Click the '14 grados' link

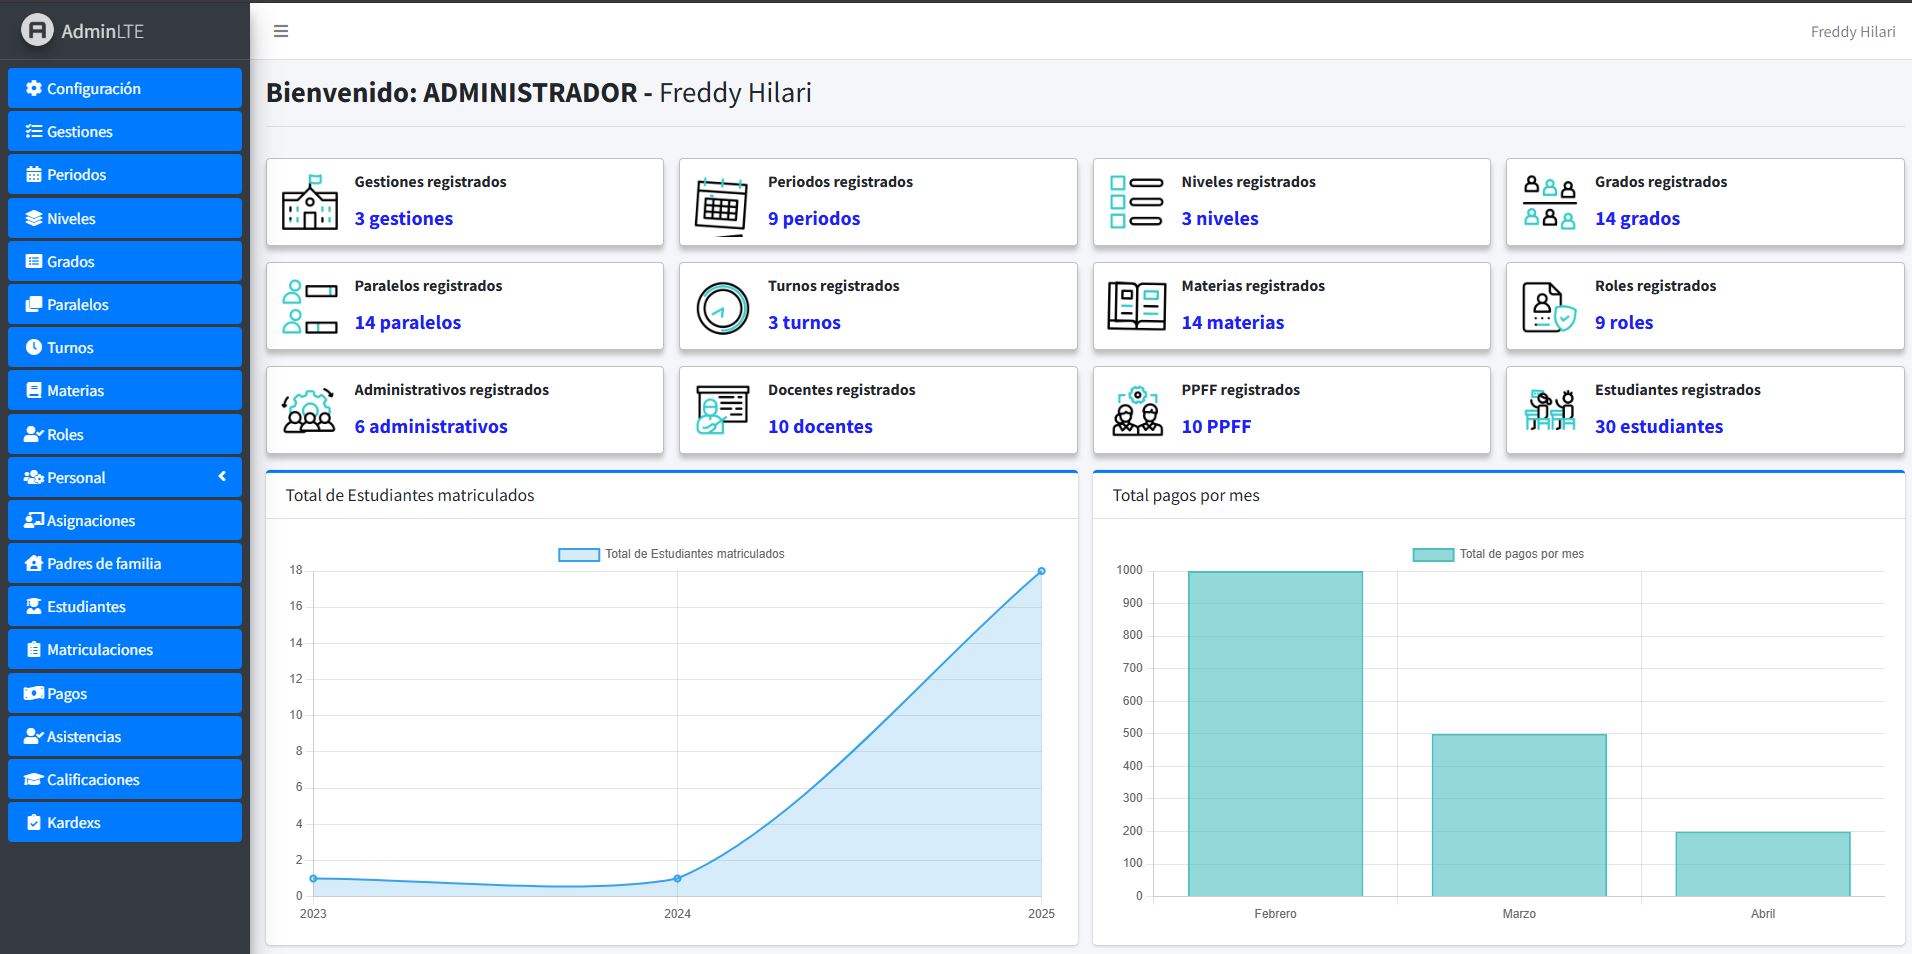click(x=1637, y=219)
